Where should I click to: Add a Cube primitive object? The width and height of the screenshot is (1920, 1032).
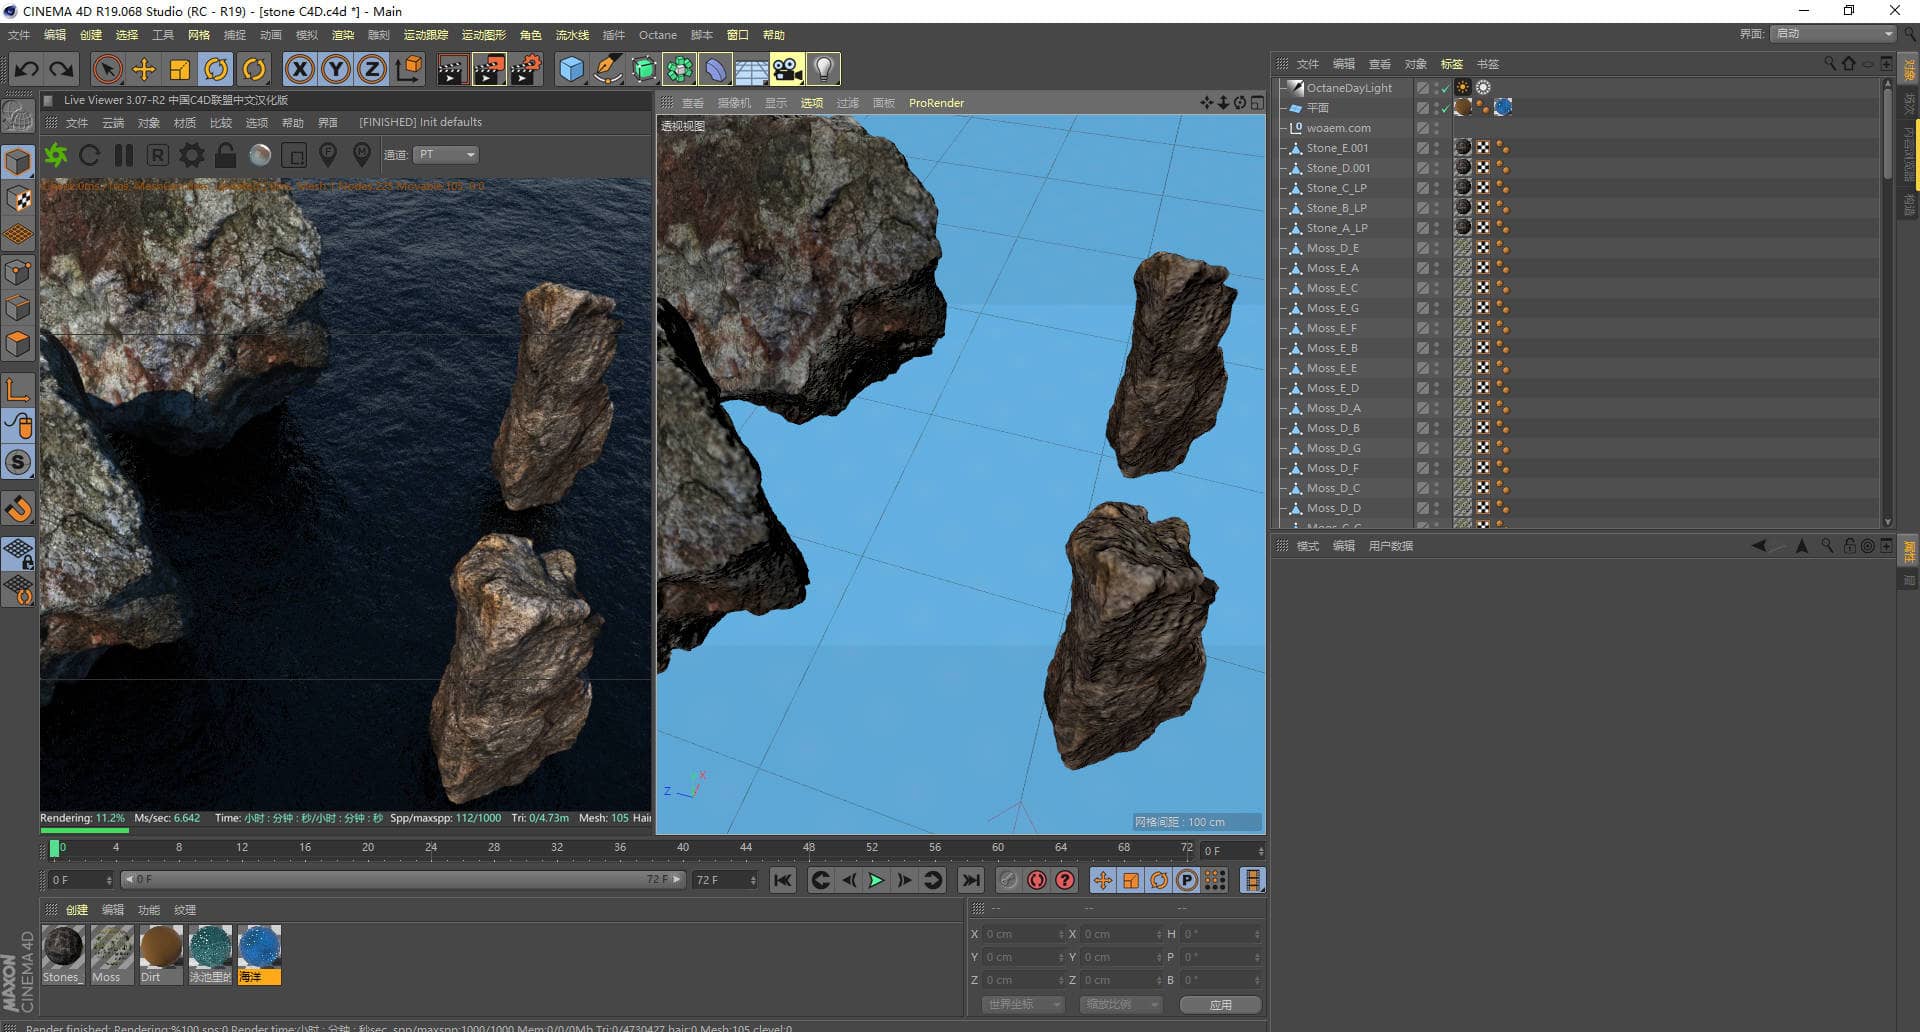tap(571, 69)
